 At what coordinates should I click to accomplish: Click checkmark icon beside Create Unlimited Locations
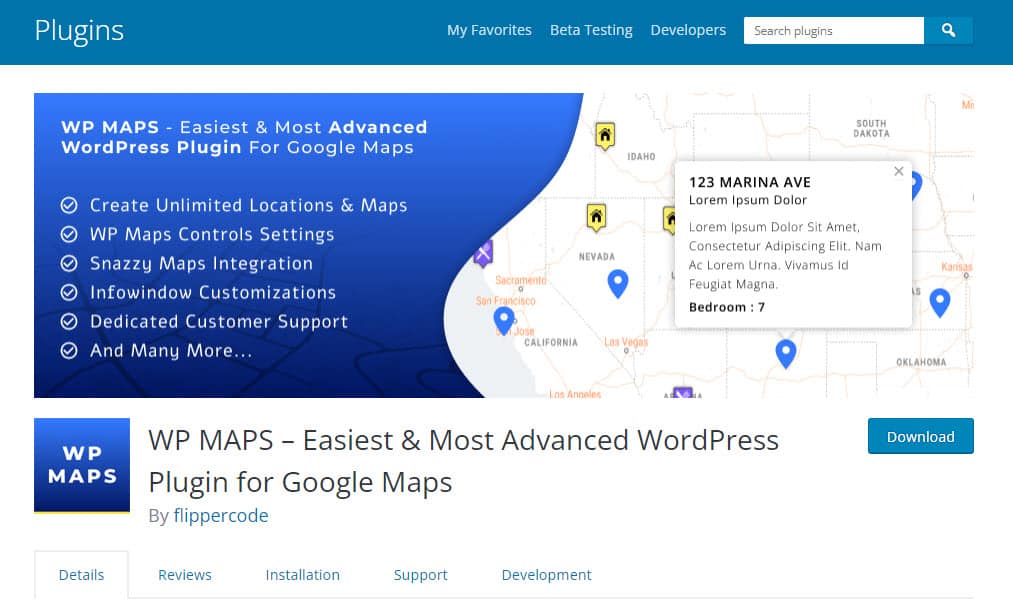pos(69,206)
